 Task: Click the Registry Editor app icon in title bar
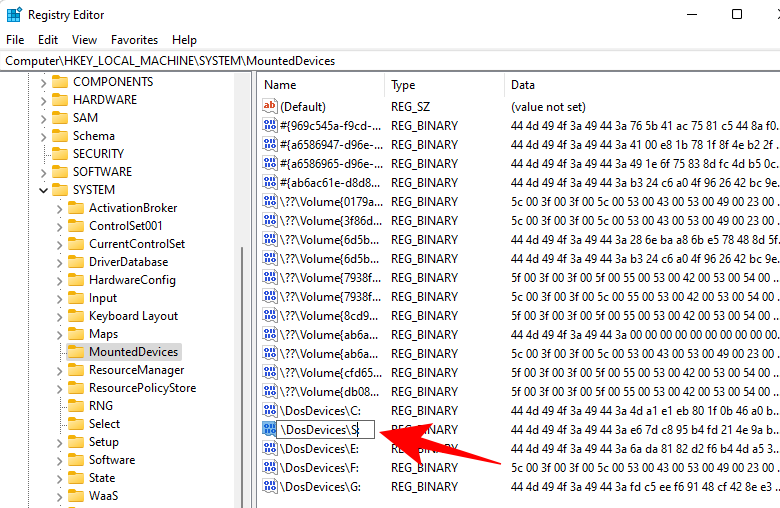(x=14, y=15)
